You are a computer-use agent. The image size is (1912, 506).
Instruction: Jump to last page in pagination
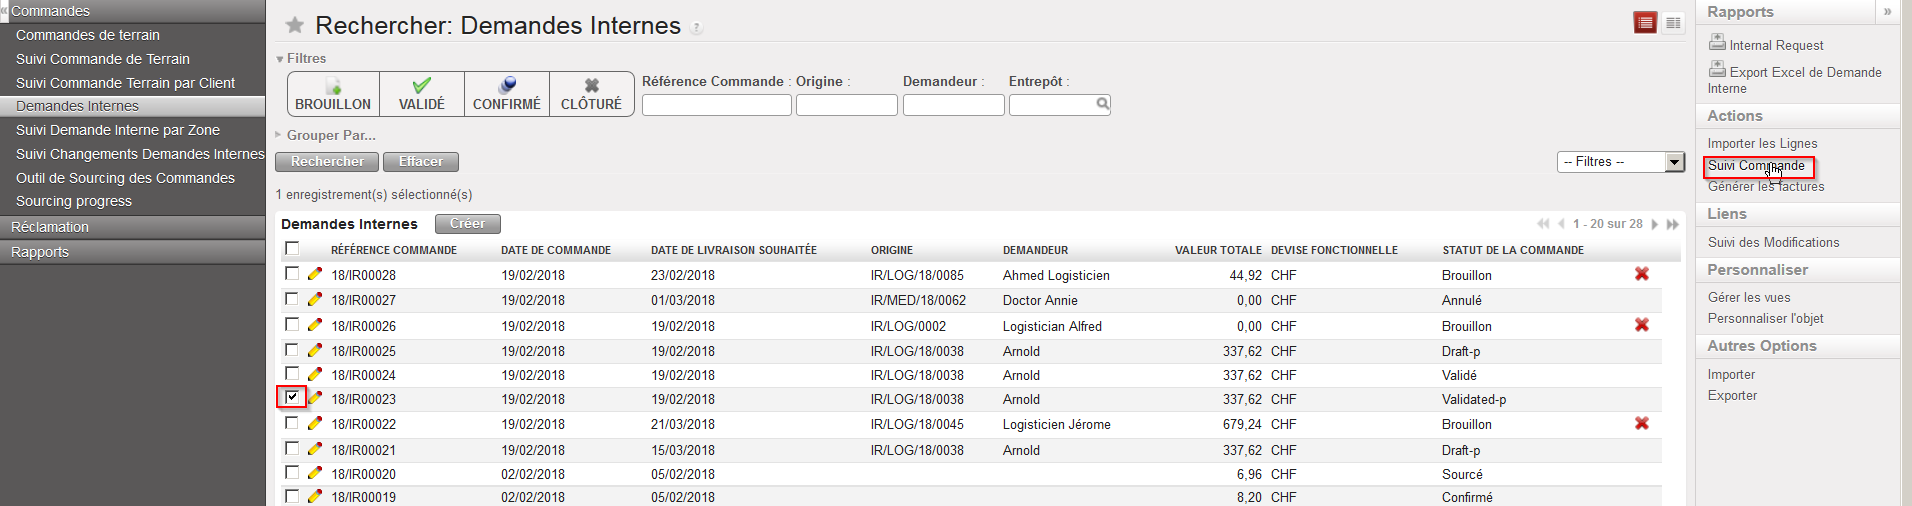click(x=1672, y=224)
